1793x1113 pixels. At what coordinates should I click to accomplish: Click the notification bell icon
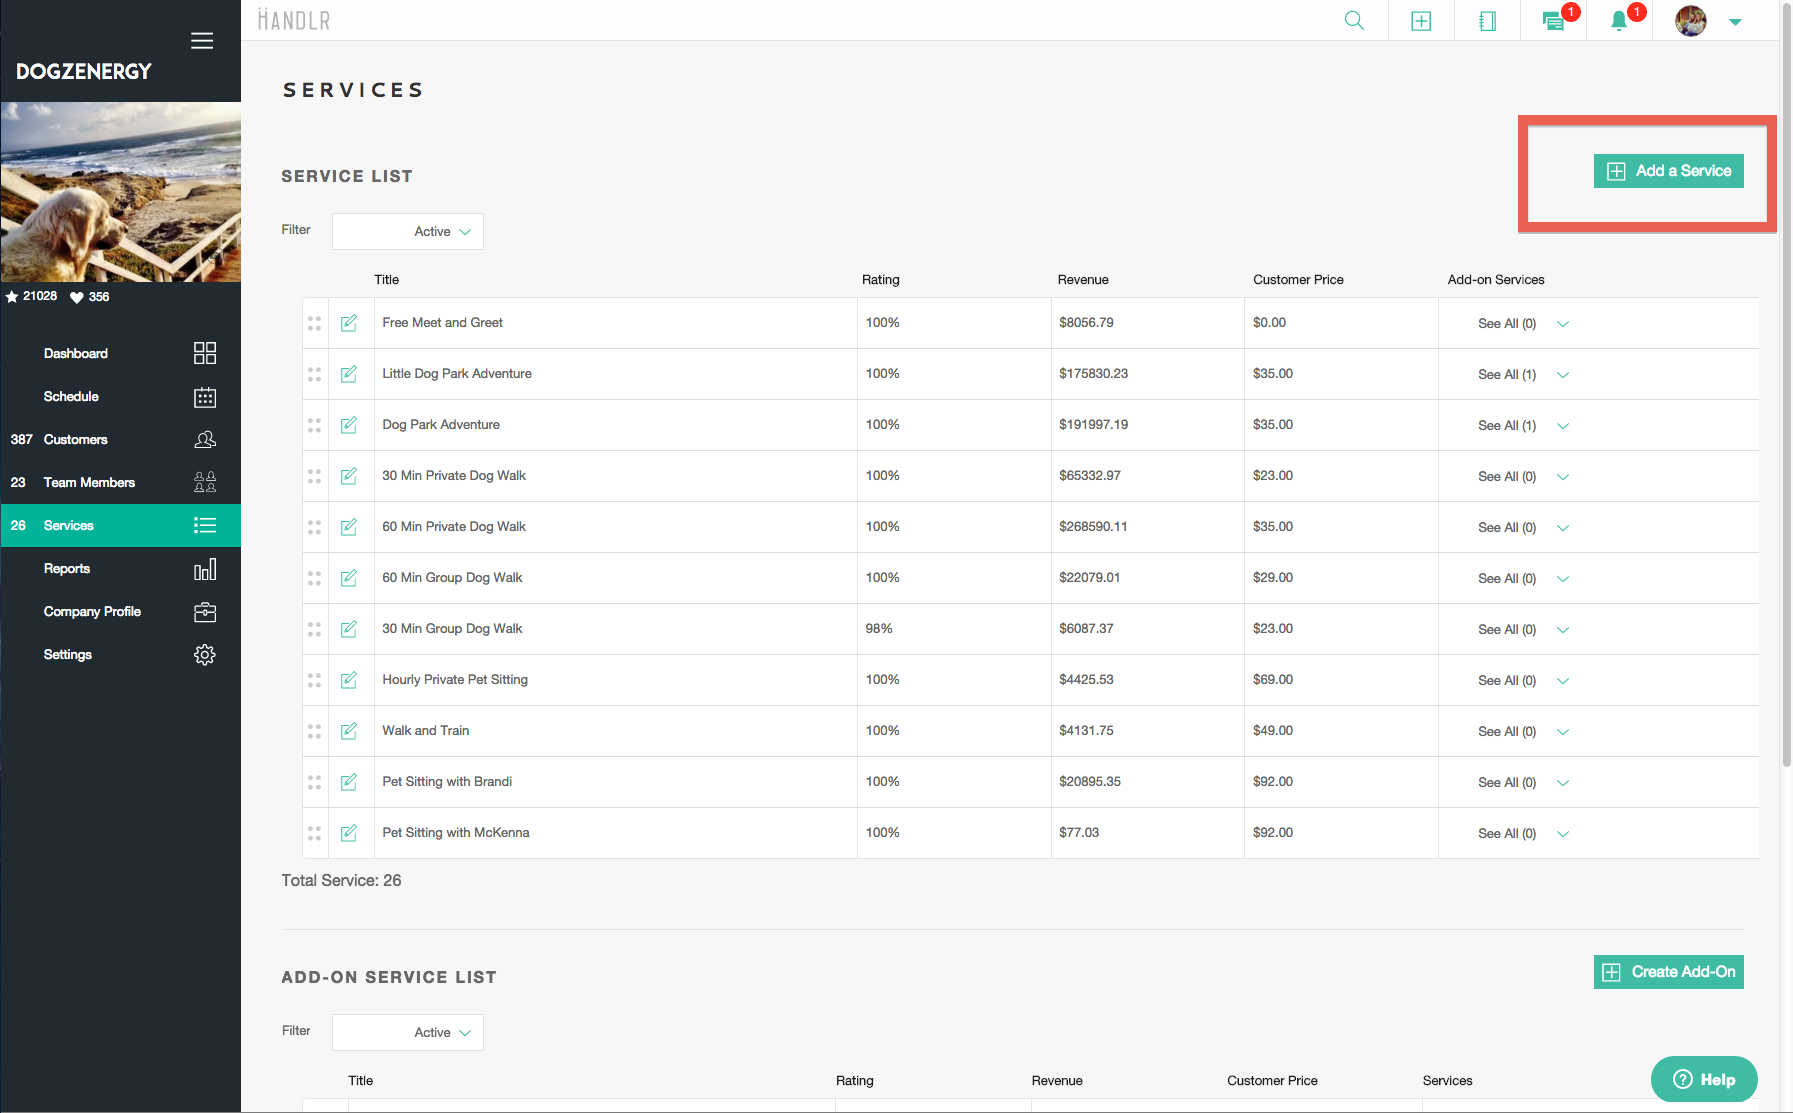pyautogui.click(x=1619, y=21)
